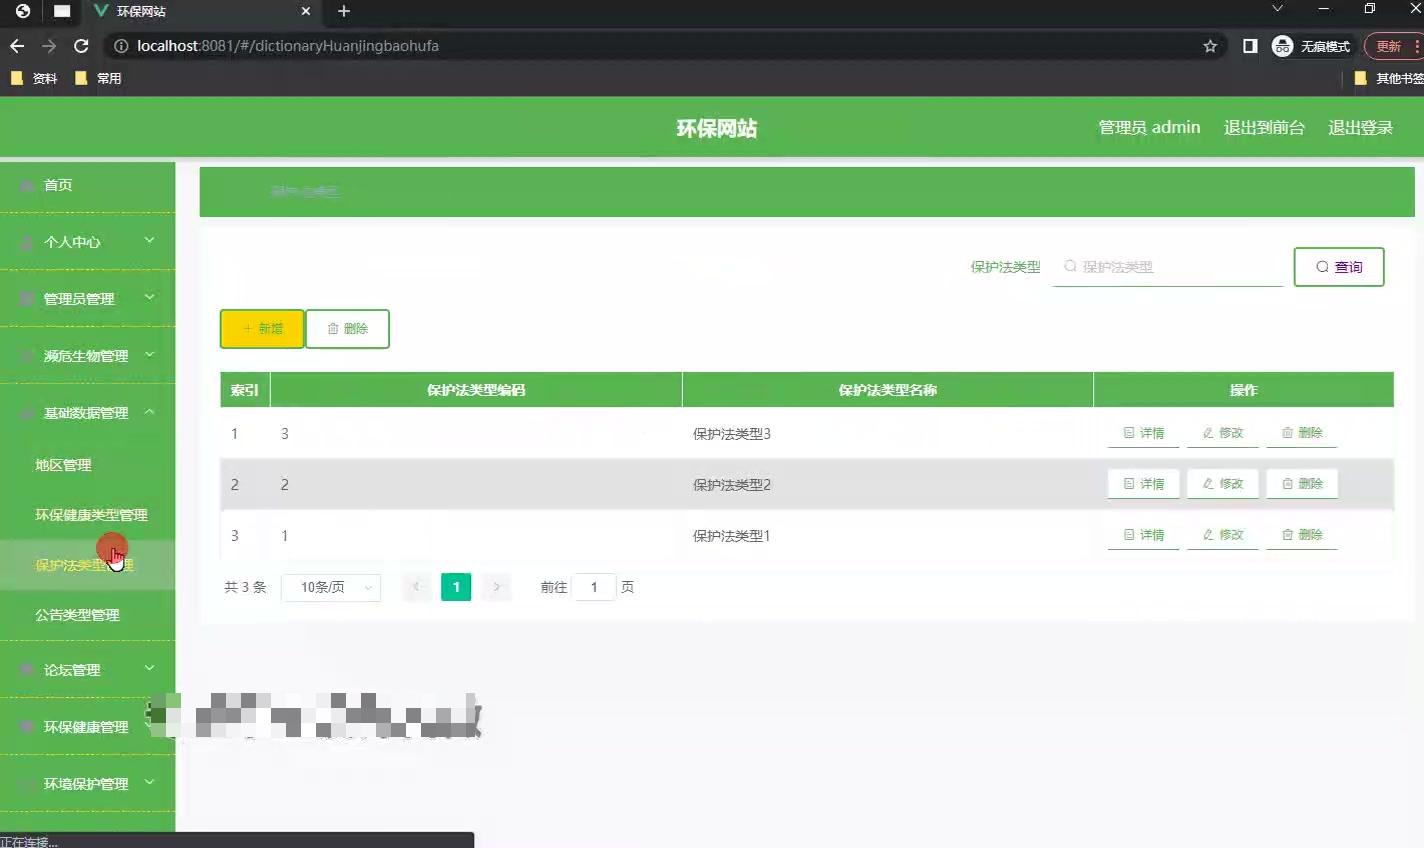Click the 查询 search button
Viewport: 1424px width, 848px height.
[x=1339, y=267]
